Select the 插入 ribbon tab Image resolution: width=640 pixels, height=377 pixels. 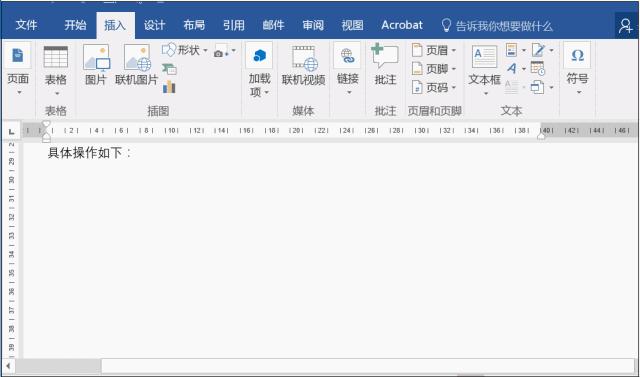click(x=115, y=25)
